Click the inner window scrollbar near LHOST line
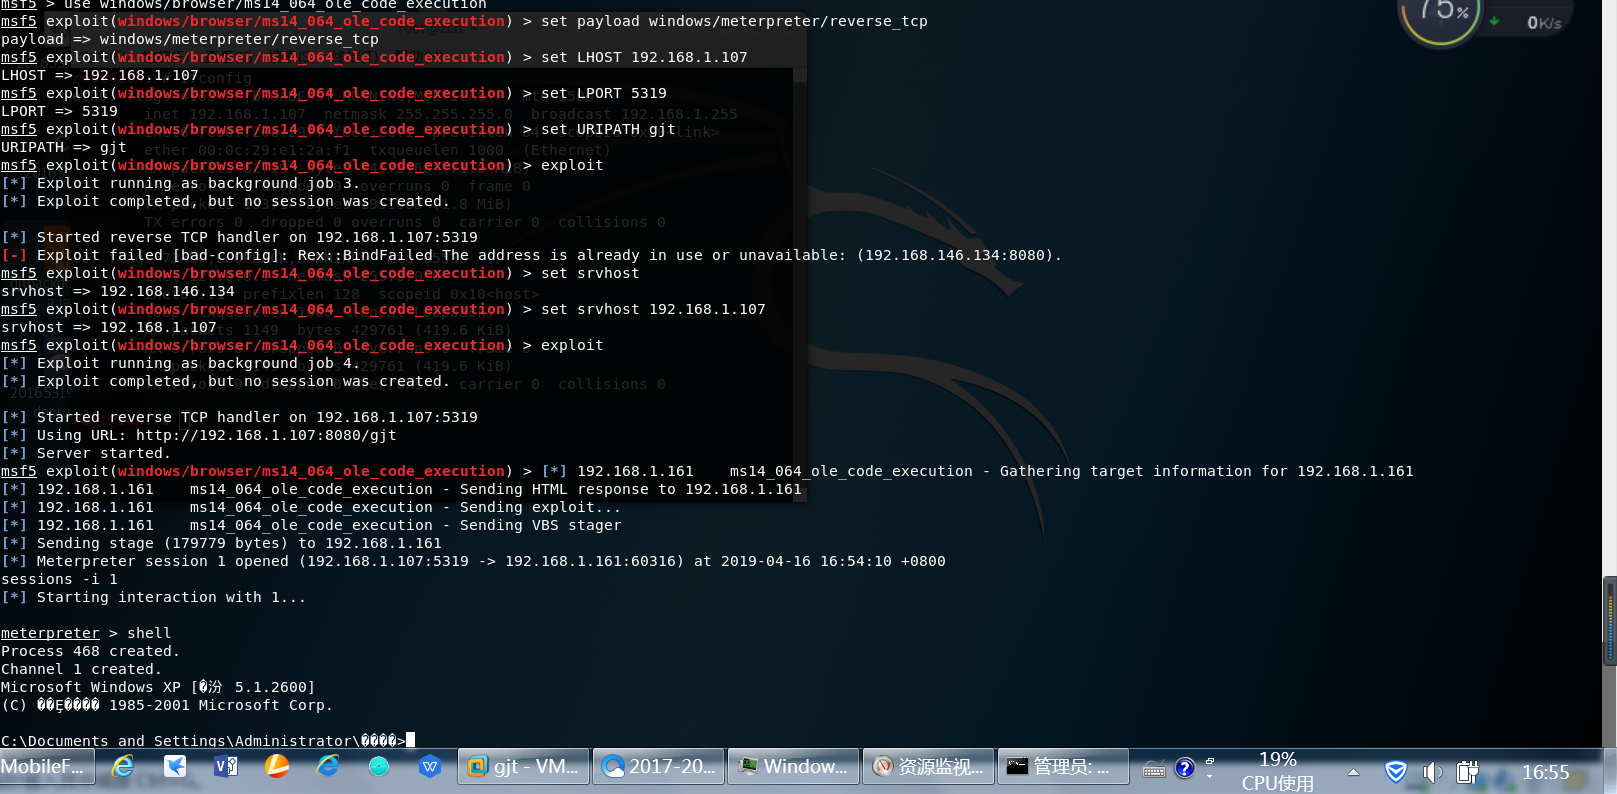Image resolution: width=1617 pixels, height=794 pixels. tap(799, 75)
